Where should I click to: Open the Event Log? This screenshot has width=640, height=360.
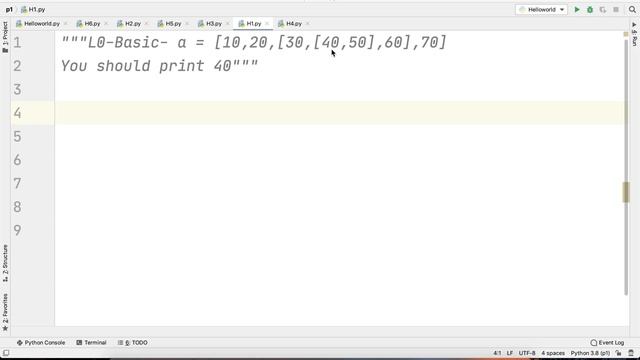coord(607,342)
